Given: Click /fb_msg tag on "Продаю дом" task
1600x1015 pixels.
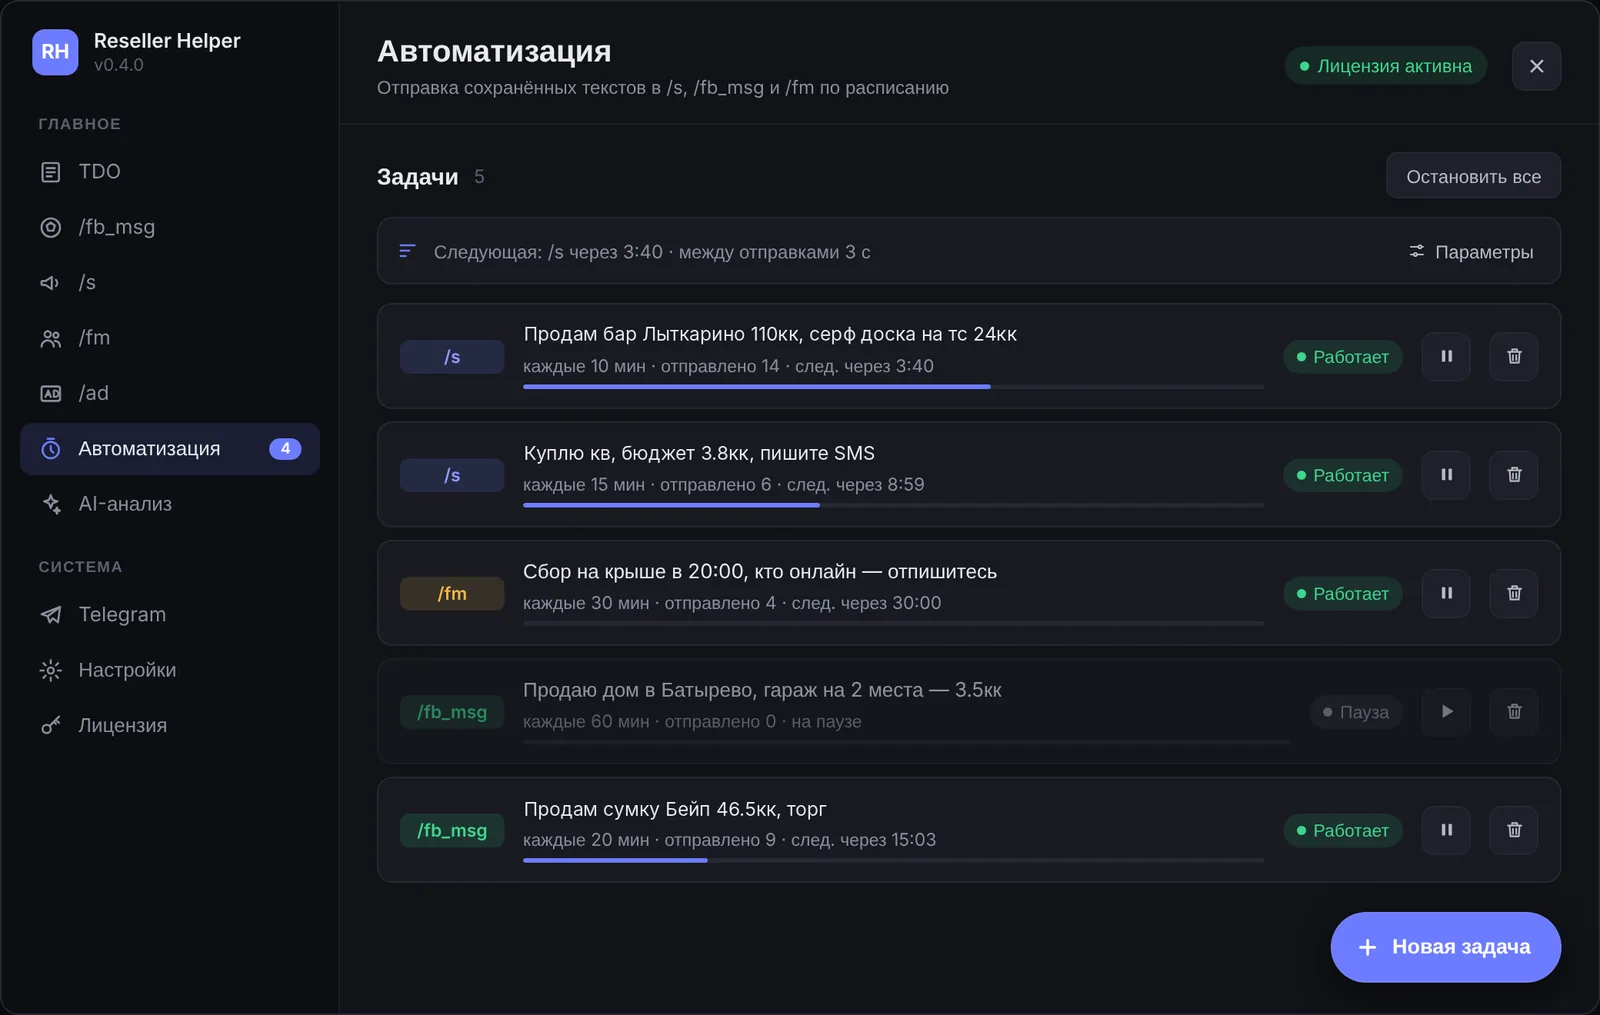Looking at the screenshot, I should point(452,712).
